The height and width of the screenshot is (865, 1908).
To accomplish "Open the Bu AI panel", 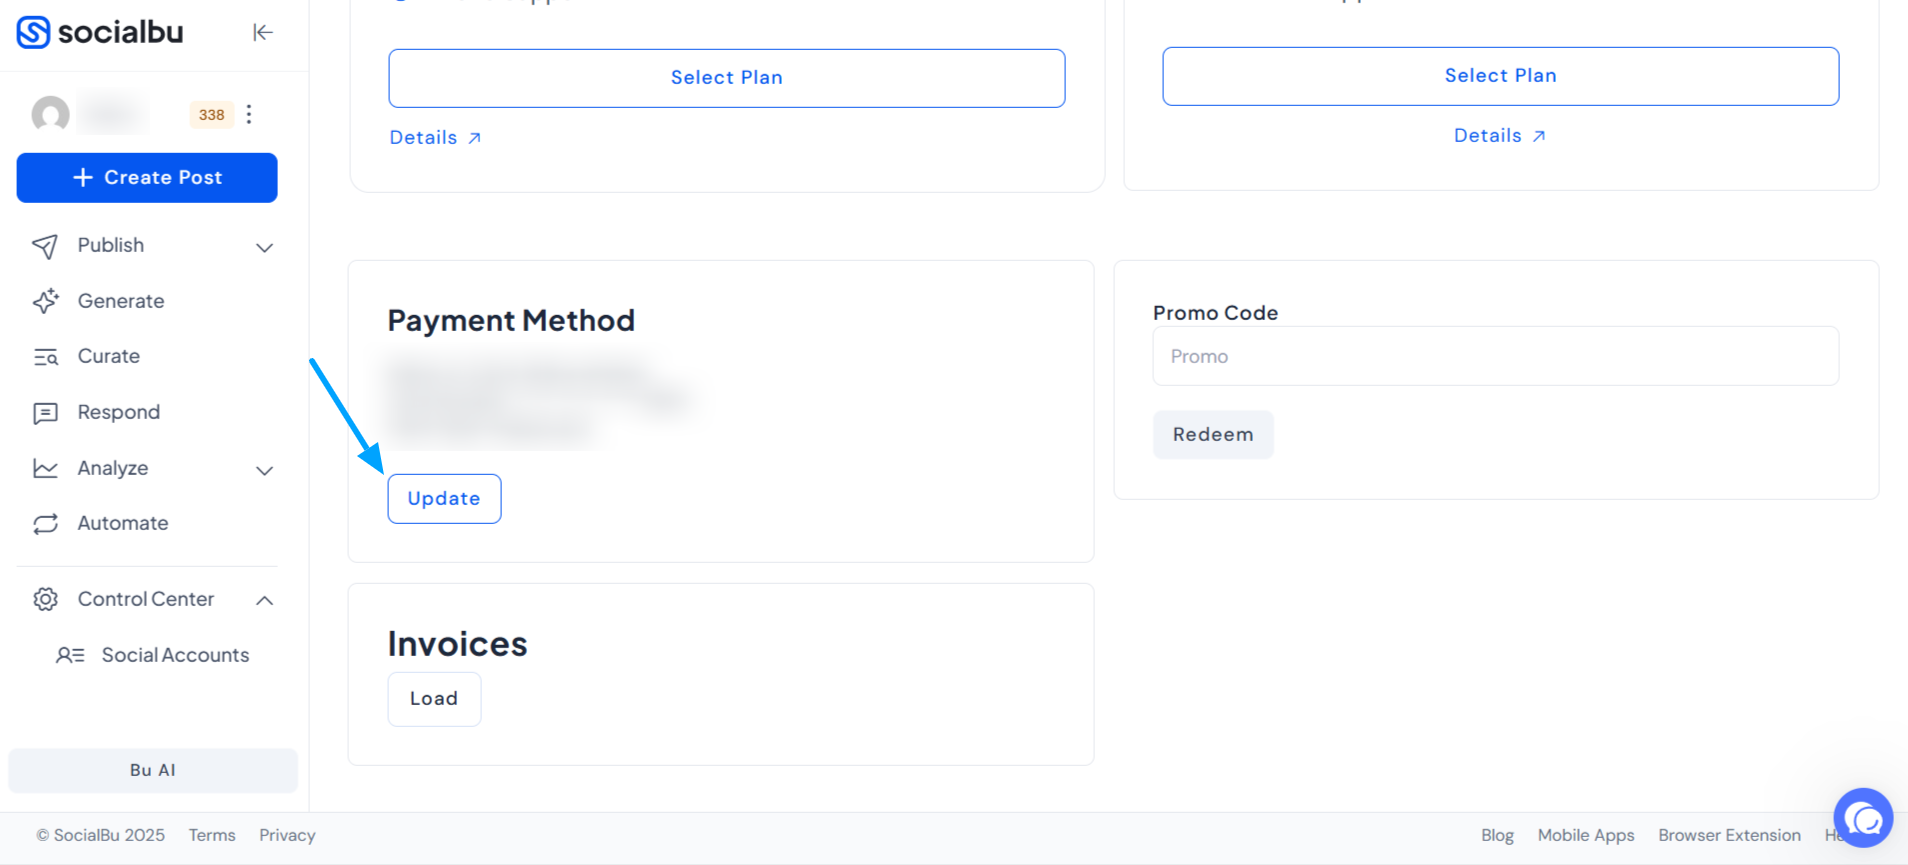I will [153, 770].
